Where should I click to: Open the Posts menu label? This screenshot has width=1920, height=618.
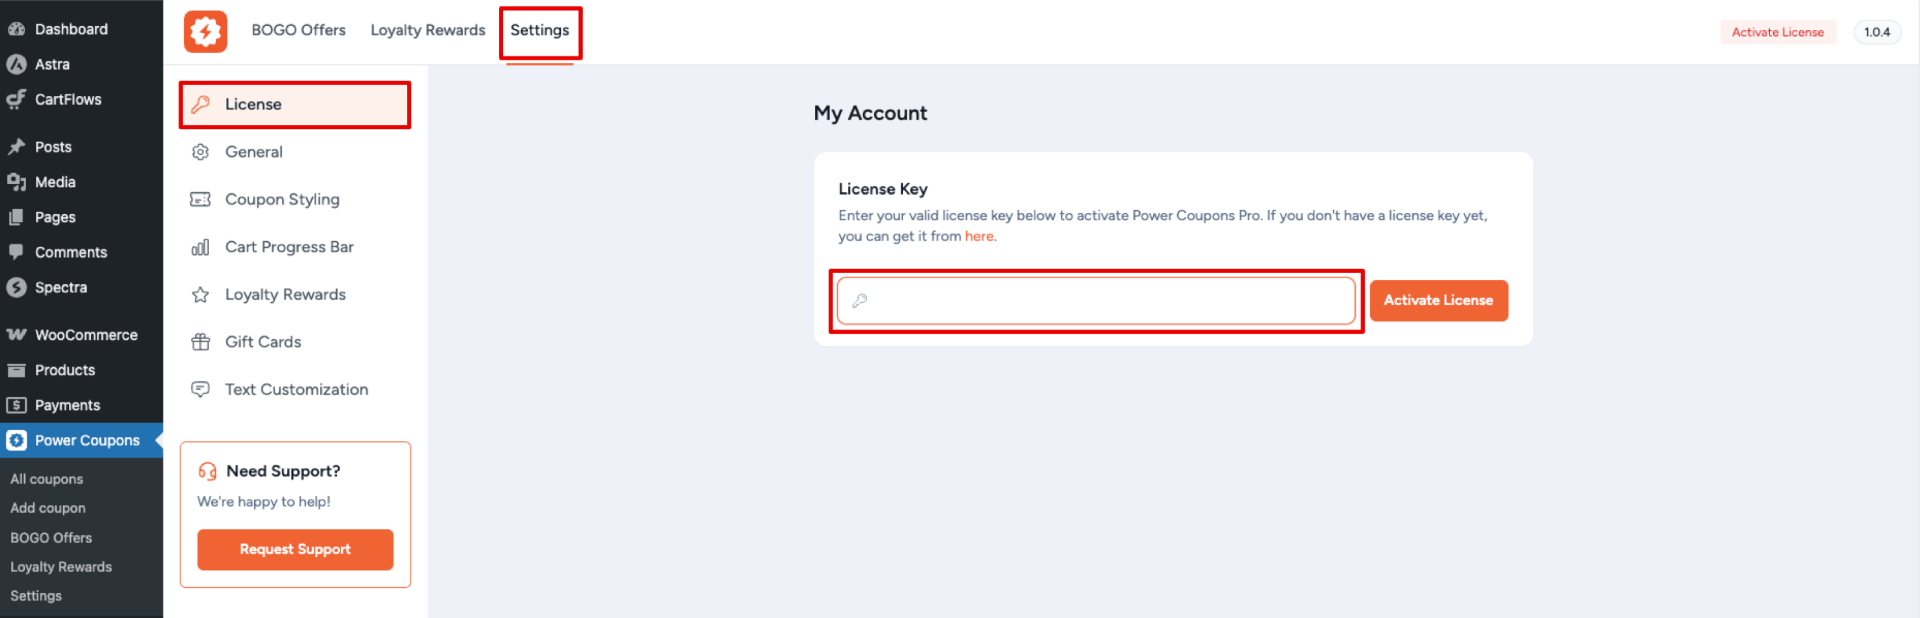(x=53, y=147)
